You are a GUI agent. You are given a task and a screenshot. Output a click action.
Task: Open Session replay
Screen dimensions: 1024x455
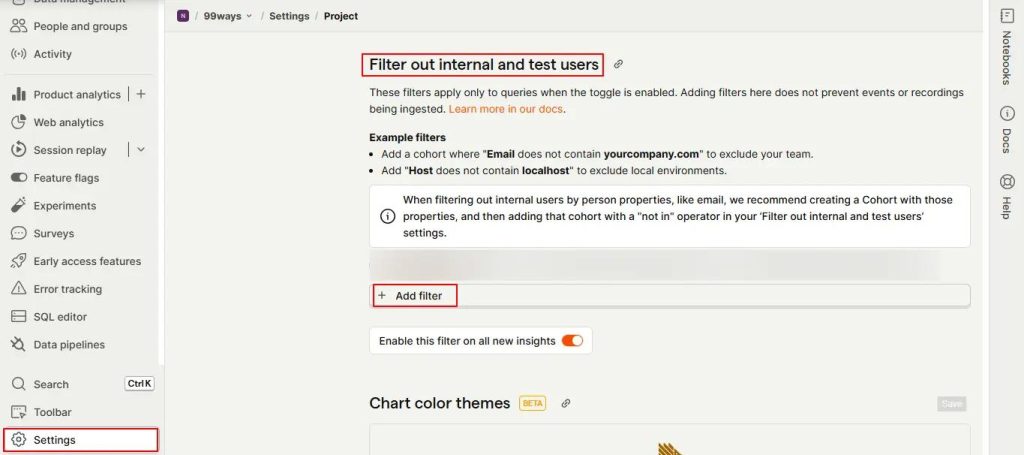point(70,150)
